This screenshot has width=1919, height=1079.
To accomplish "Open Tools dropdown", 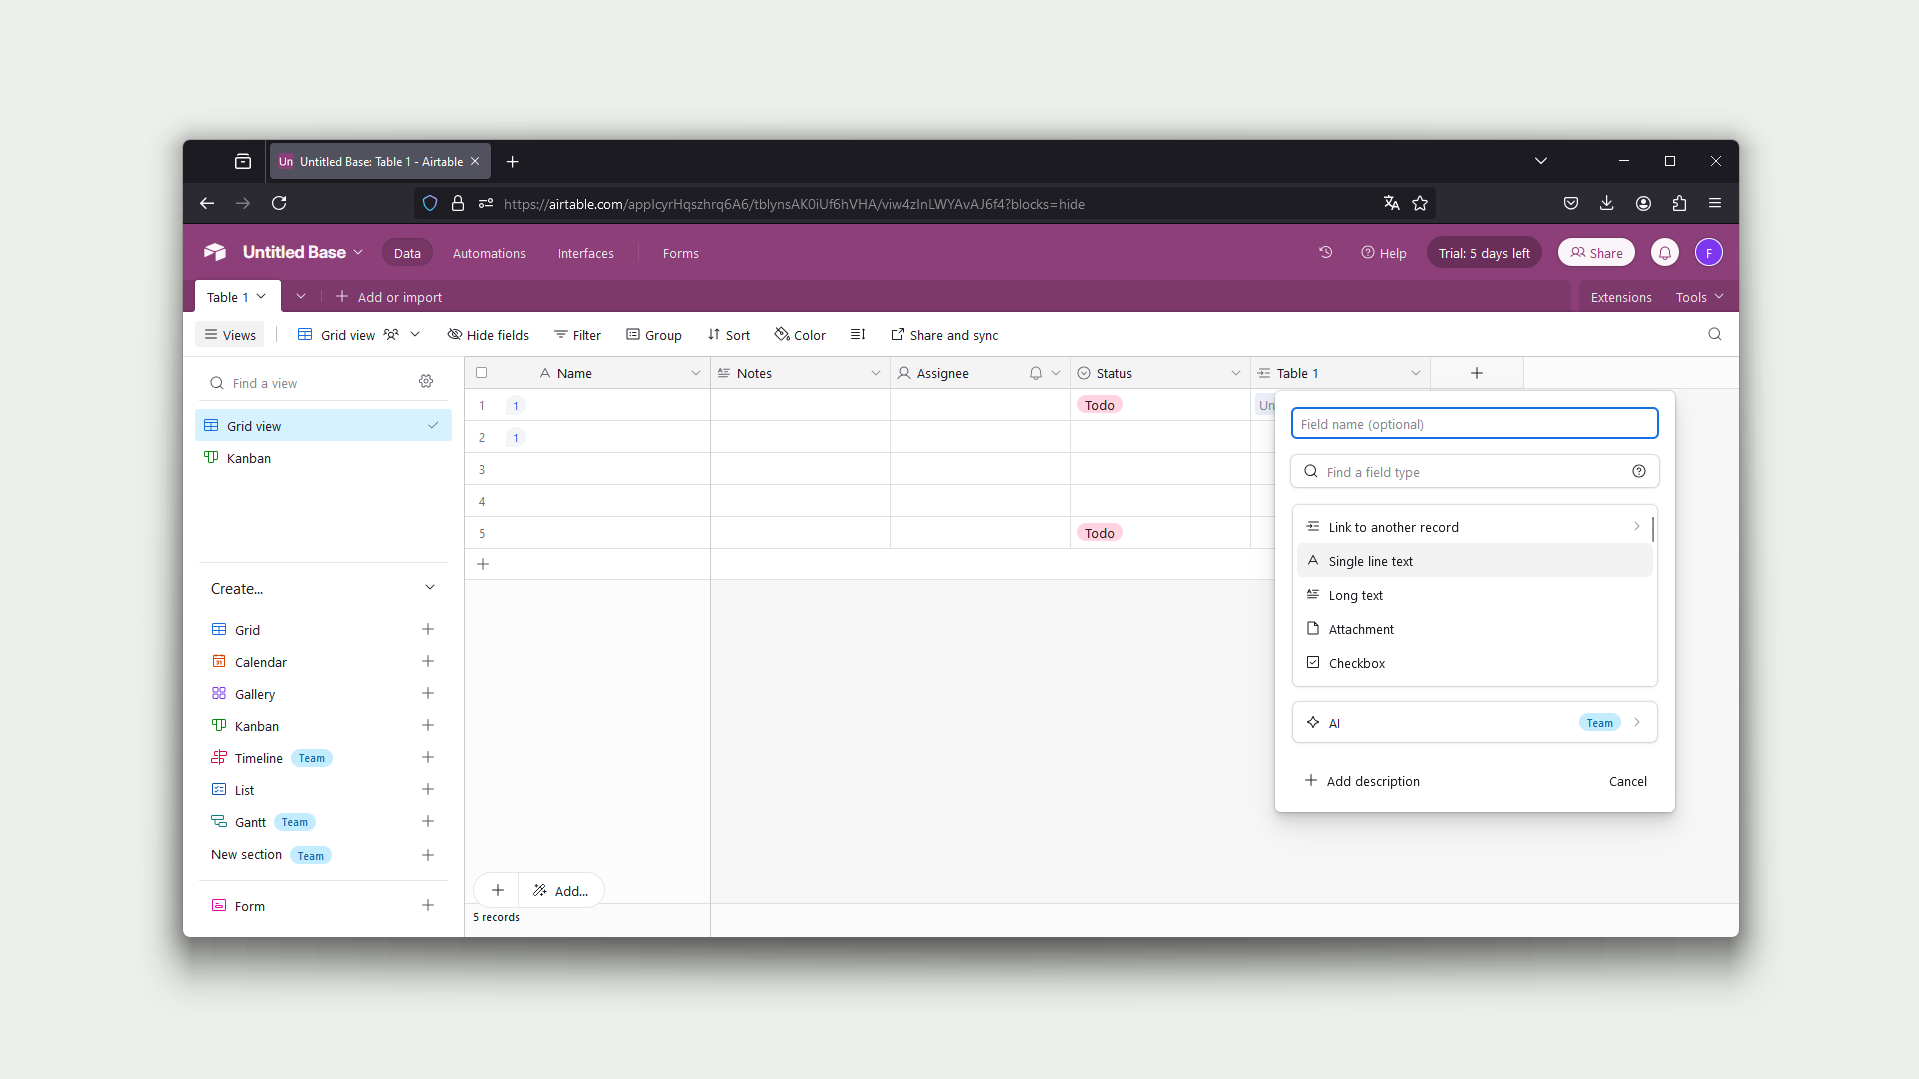I will point(1700,297).
